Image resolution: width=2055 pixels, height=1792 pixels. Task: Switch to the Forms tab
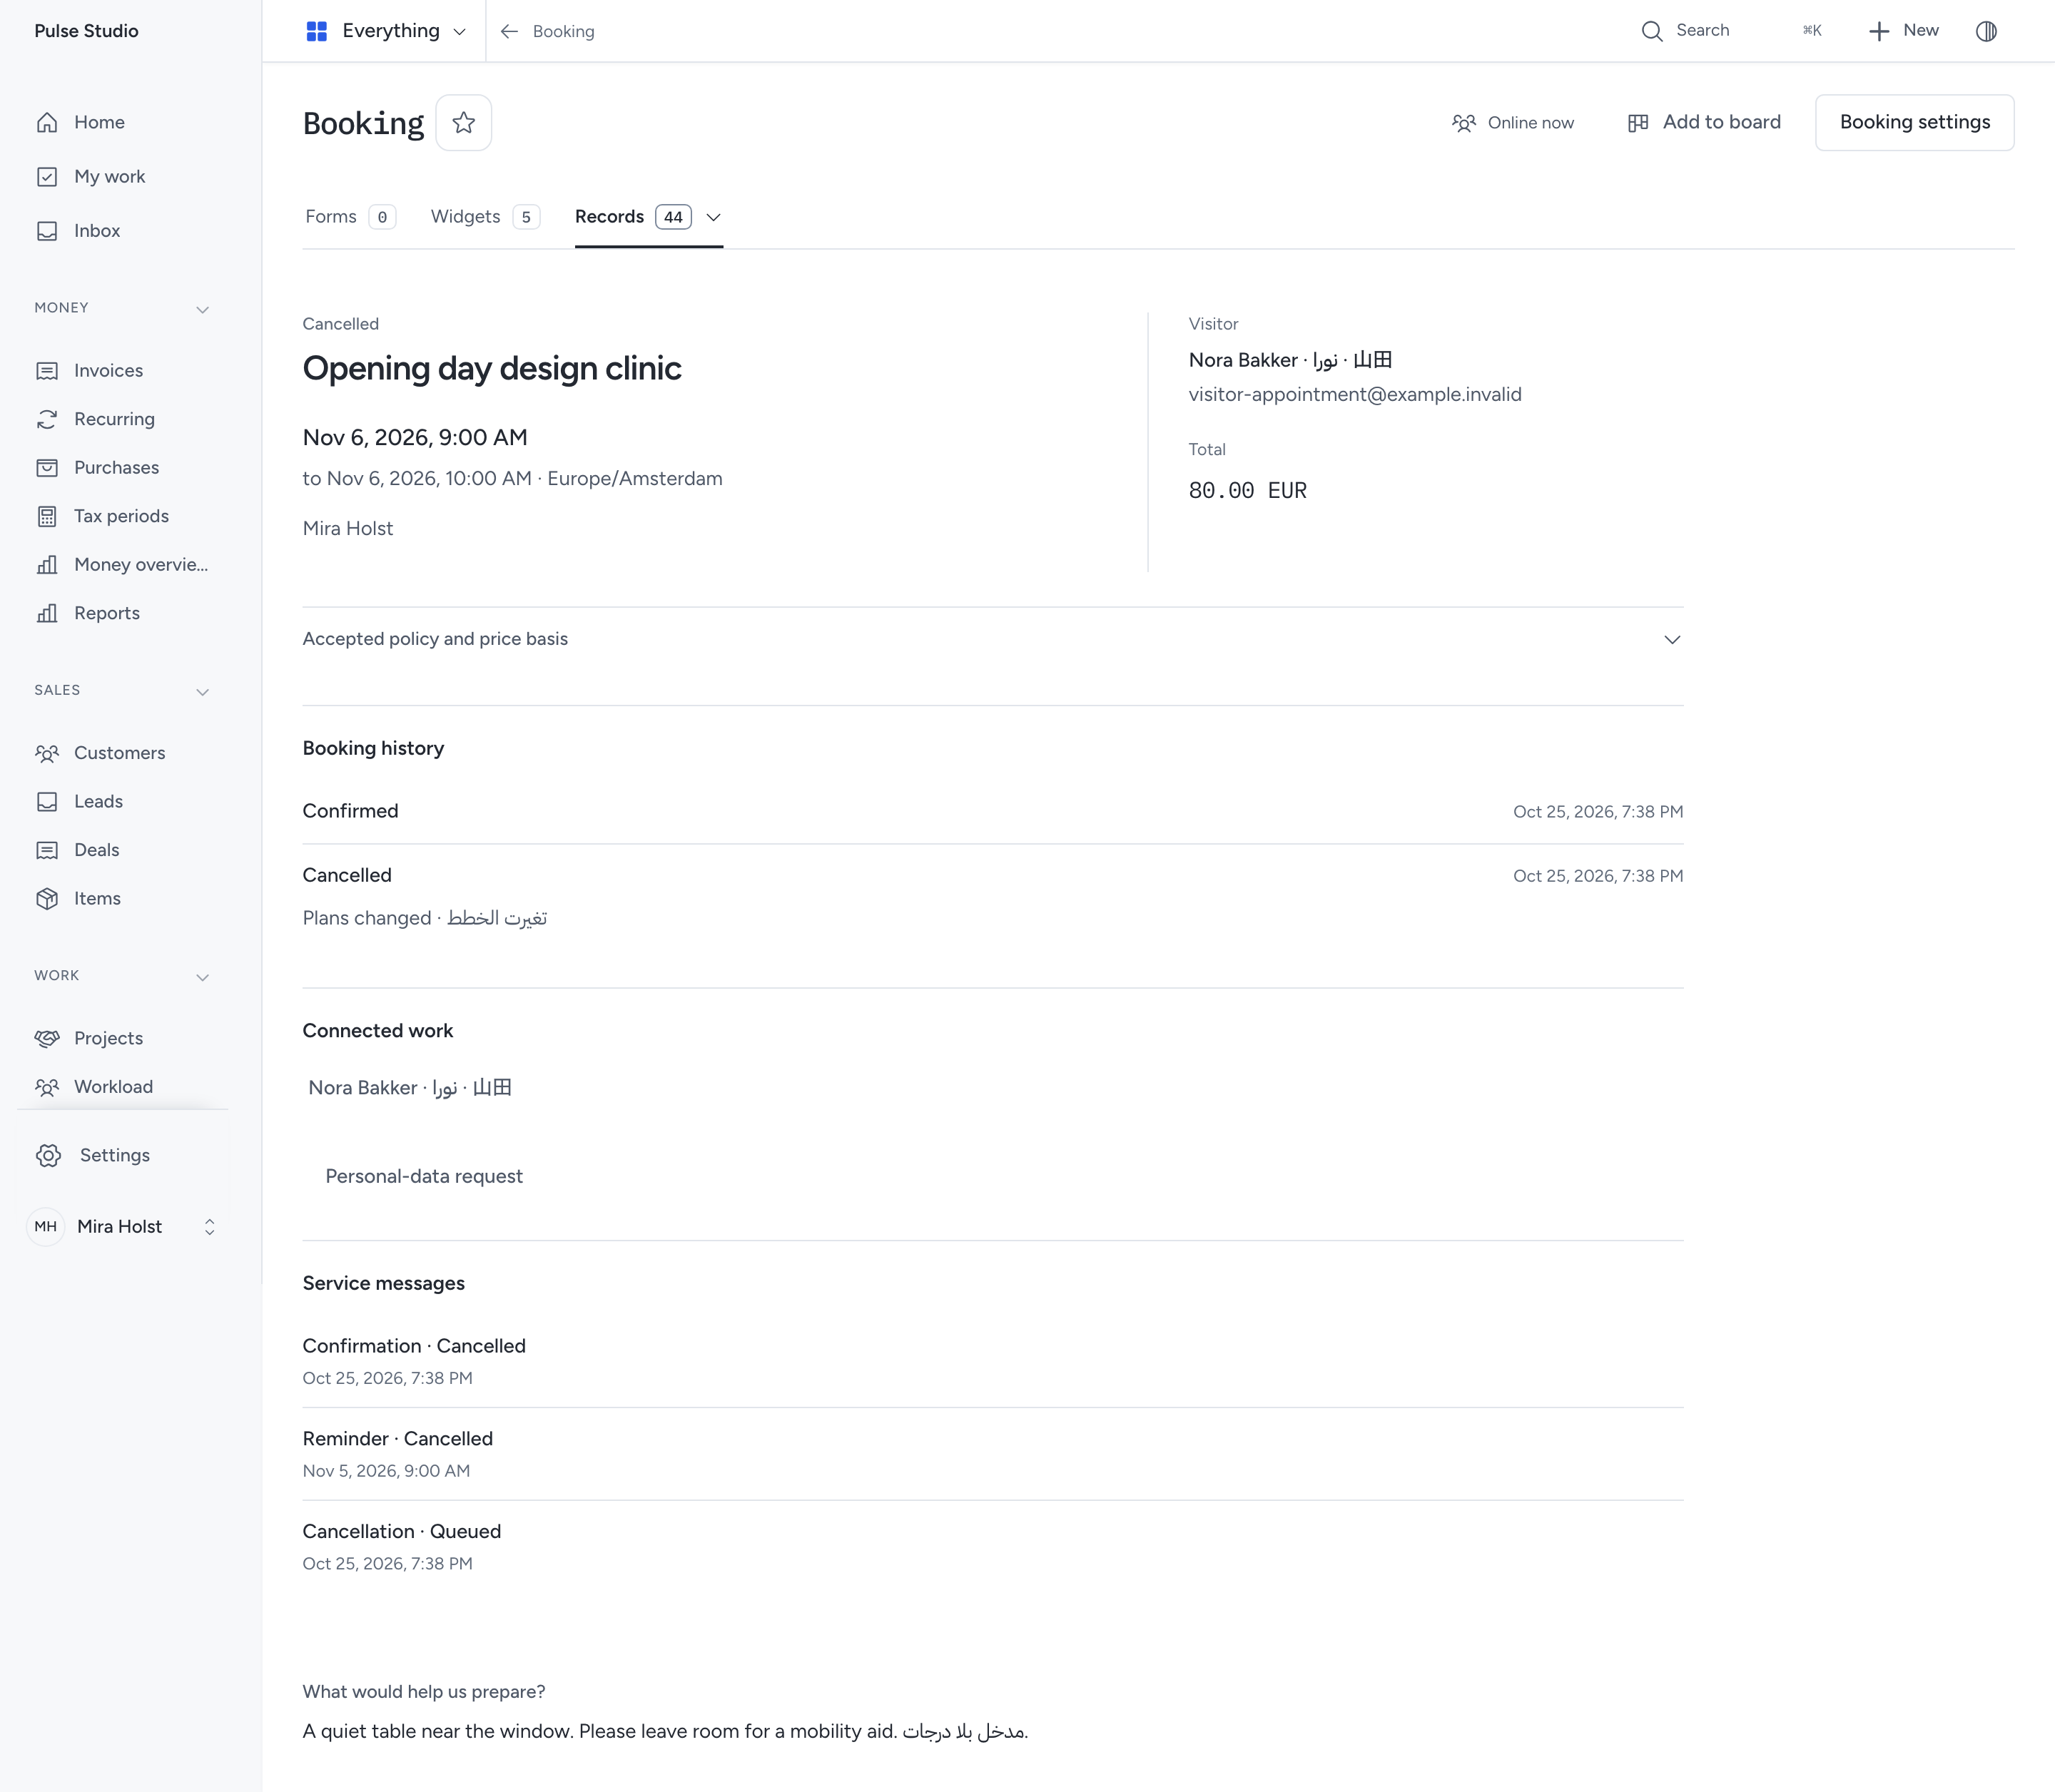[x=350, y=217]
